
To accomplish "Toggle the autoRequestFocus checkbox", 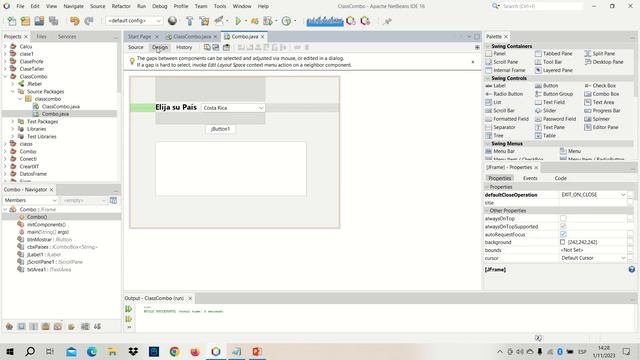I will 563,234.
